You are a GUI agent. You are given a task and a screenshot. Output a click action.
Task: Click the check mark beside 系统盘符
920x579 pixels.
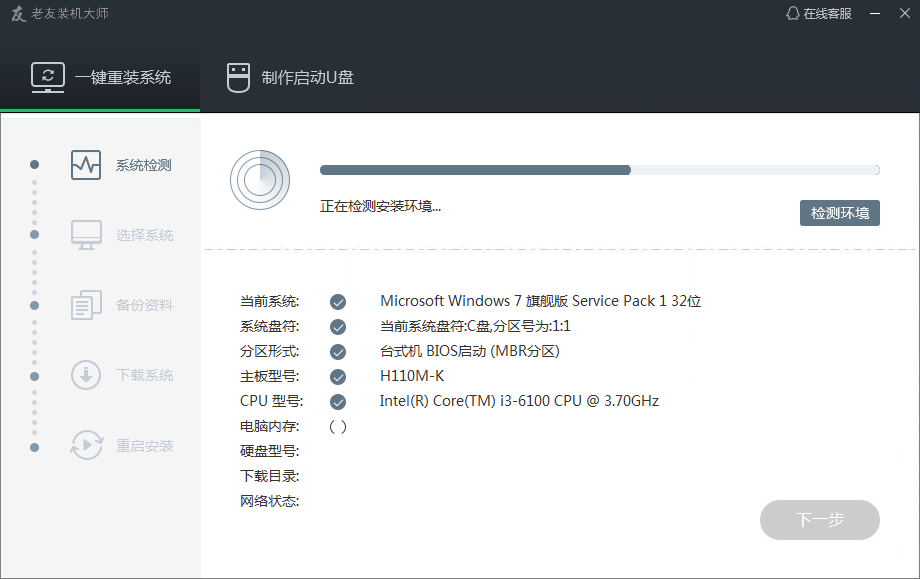[338, 327]
